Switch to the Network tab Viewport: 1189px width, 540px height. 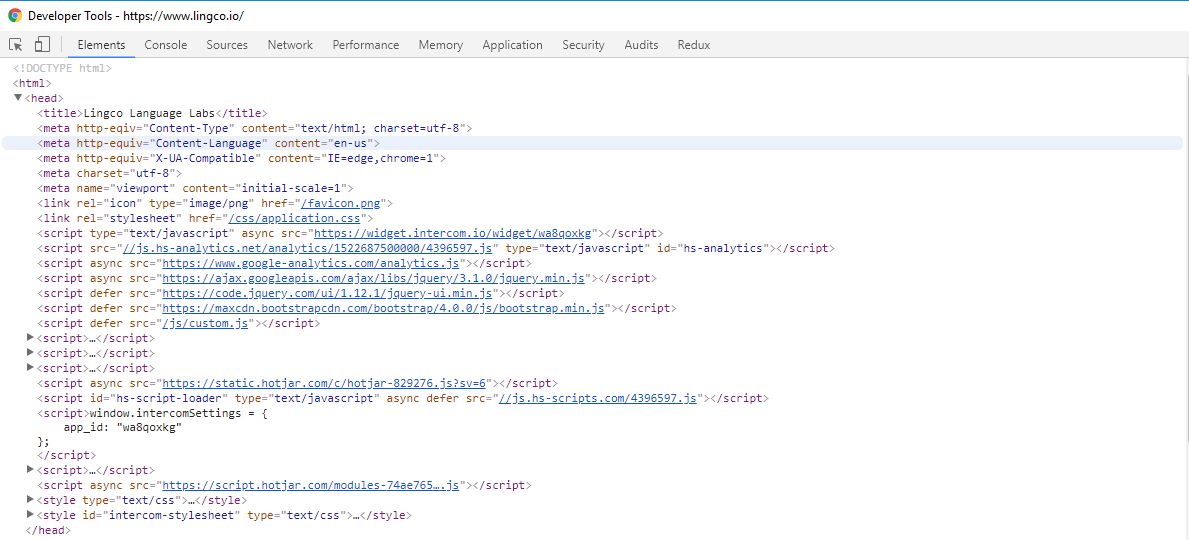tap(290, 45)
